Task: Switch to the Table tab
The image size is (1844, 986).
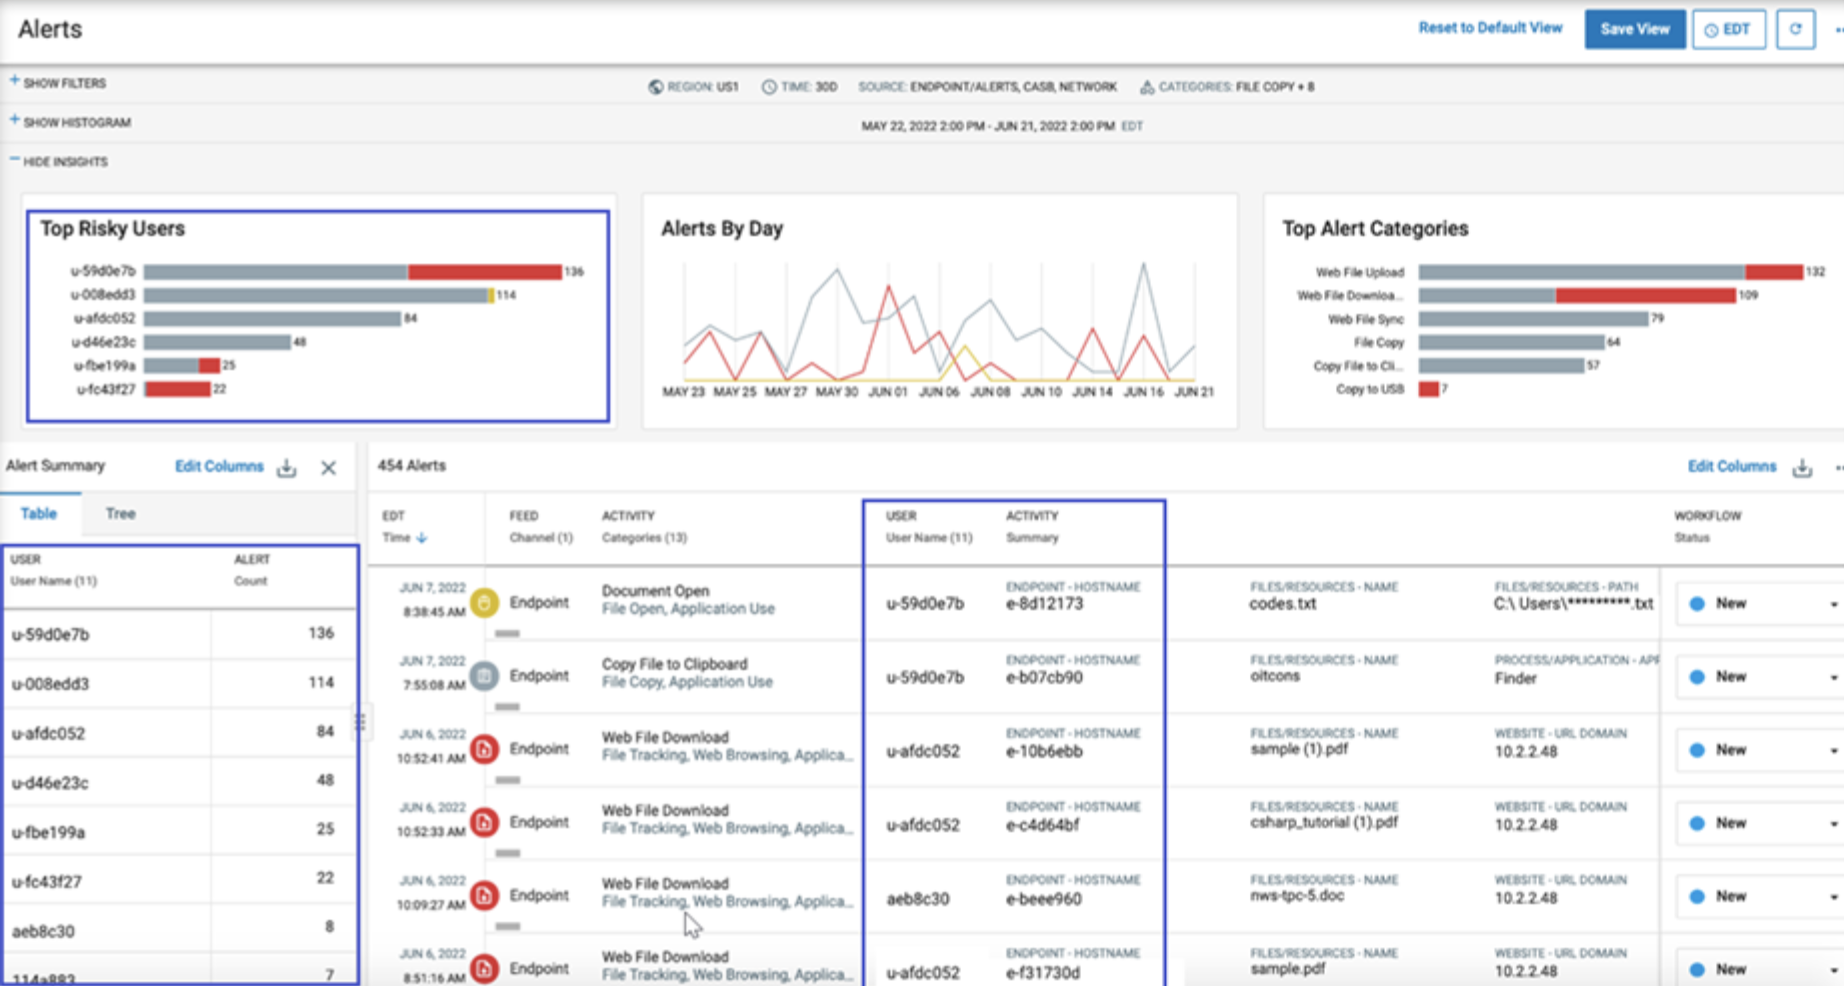Action: point(39,513)
